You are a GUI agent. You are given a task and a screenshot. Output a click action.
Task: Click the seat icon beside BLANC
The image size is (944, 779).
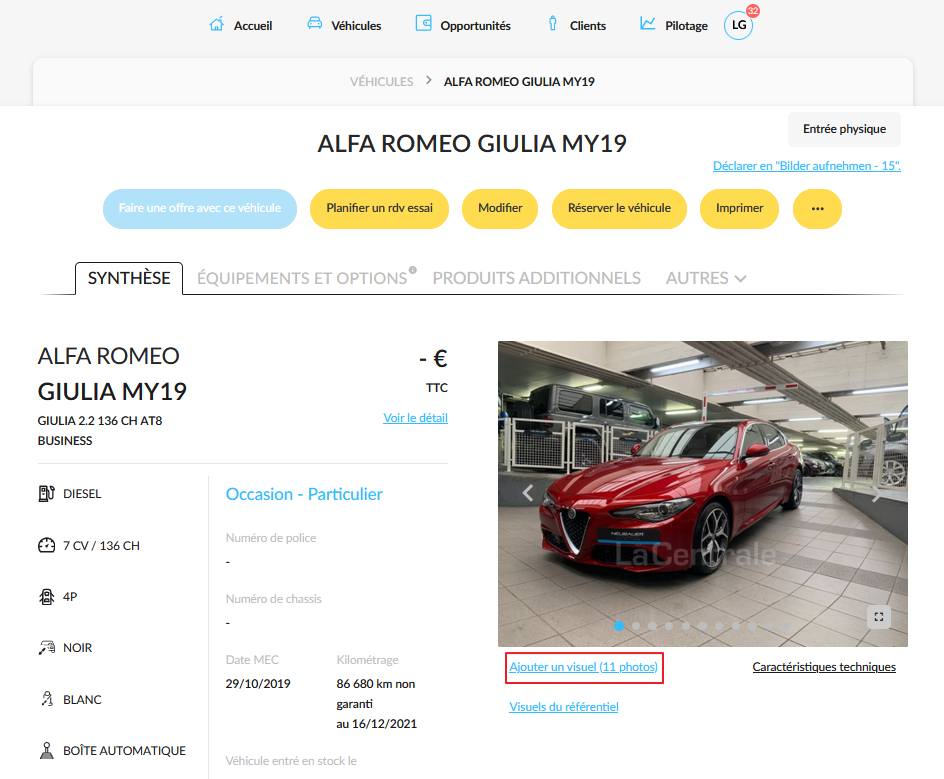click(x=46, y=699)
